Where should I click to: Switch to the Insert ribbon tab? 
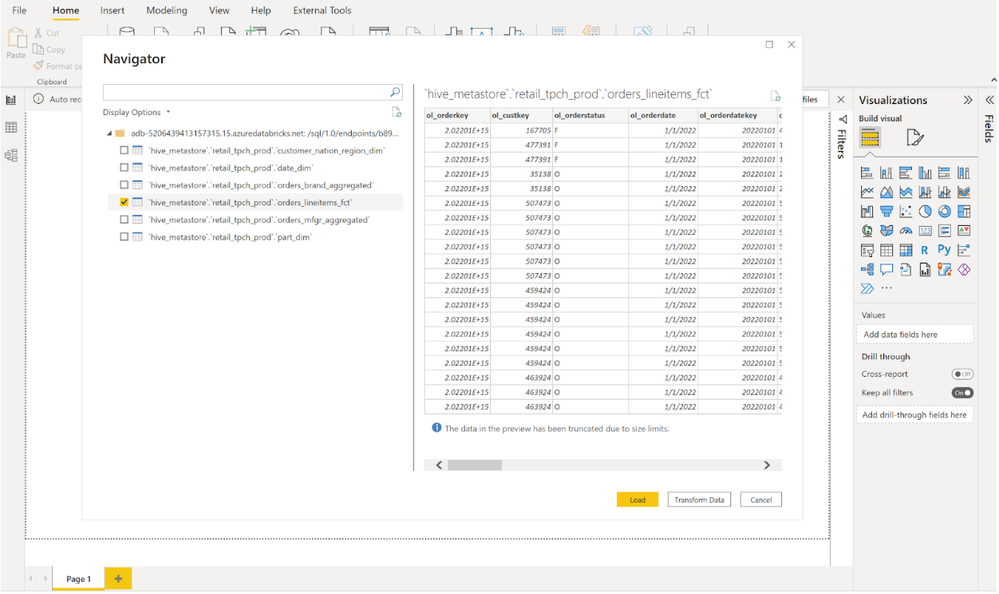[x=112, y=10]
